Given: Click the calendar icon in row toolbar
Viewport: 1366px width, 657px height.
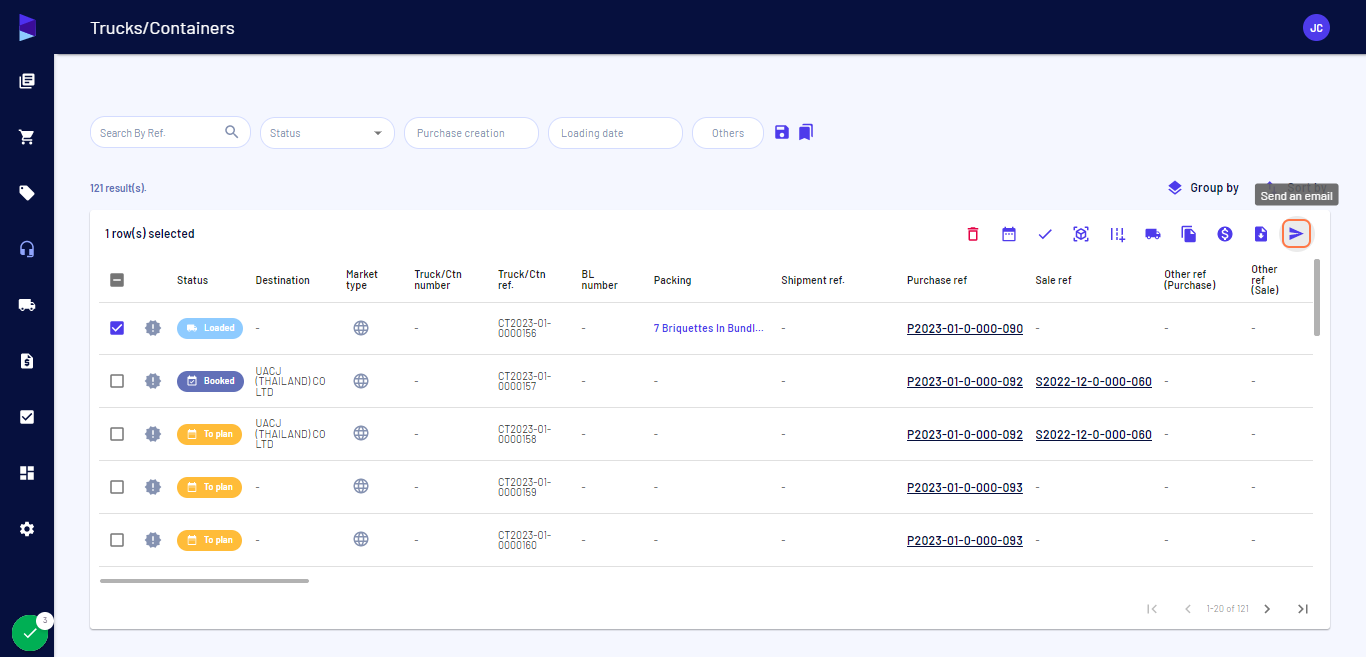Looking at the screenshot, I should tap(1009, 234).
